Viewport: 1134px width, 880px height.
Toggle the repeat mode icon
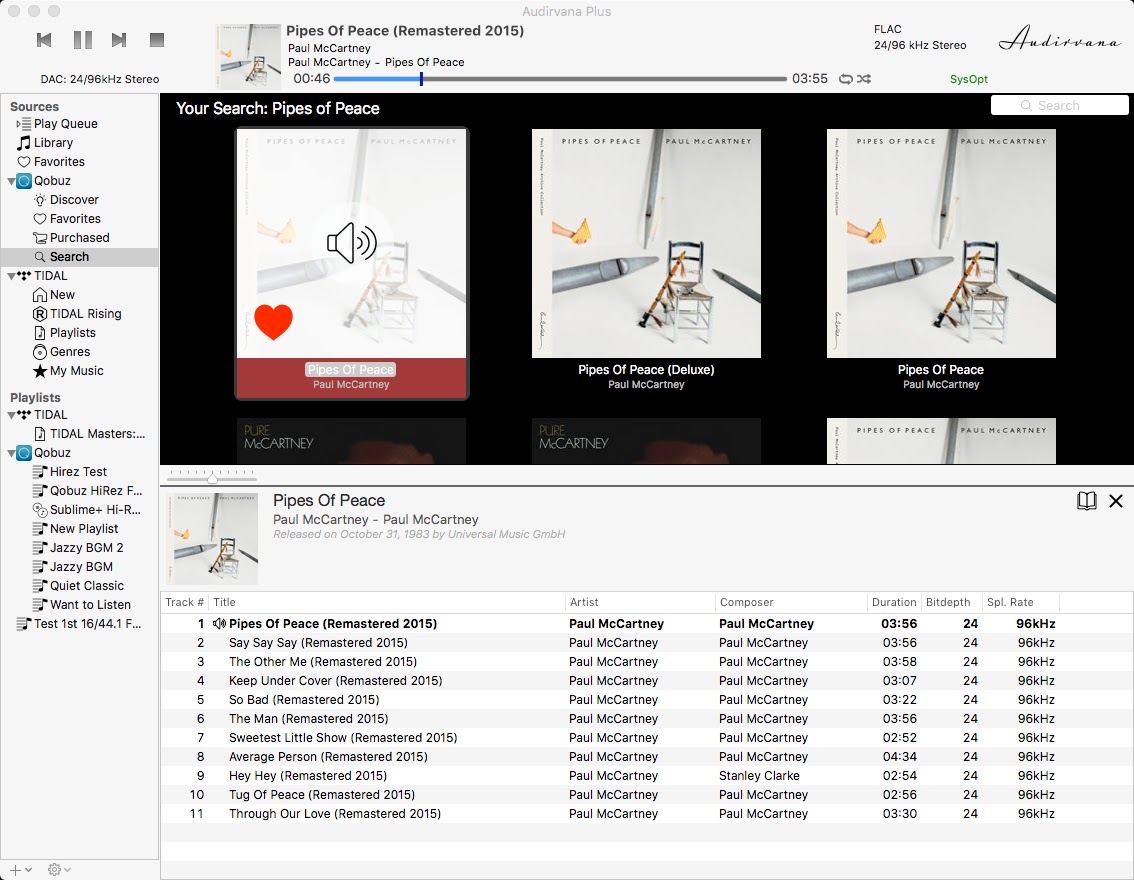point(845,79)
